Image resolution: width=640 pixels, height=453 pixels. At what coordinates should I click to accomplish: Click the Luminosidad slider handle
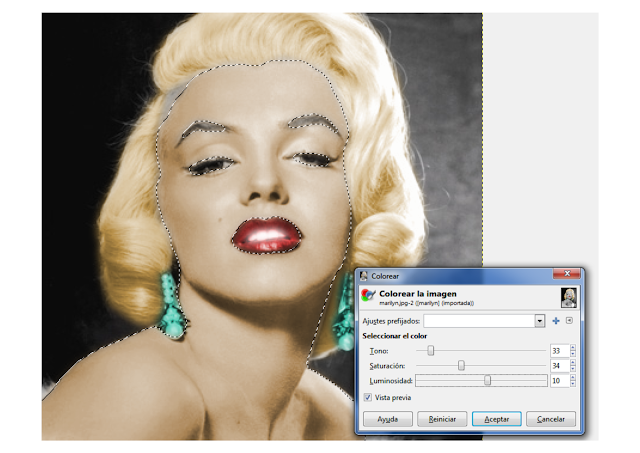tap(487, 380)
